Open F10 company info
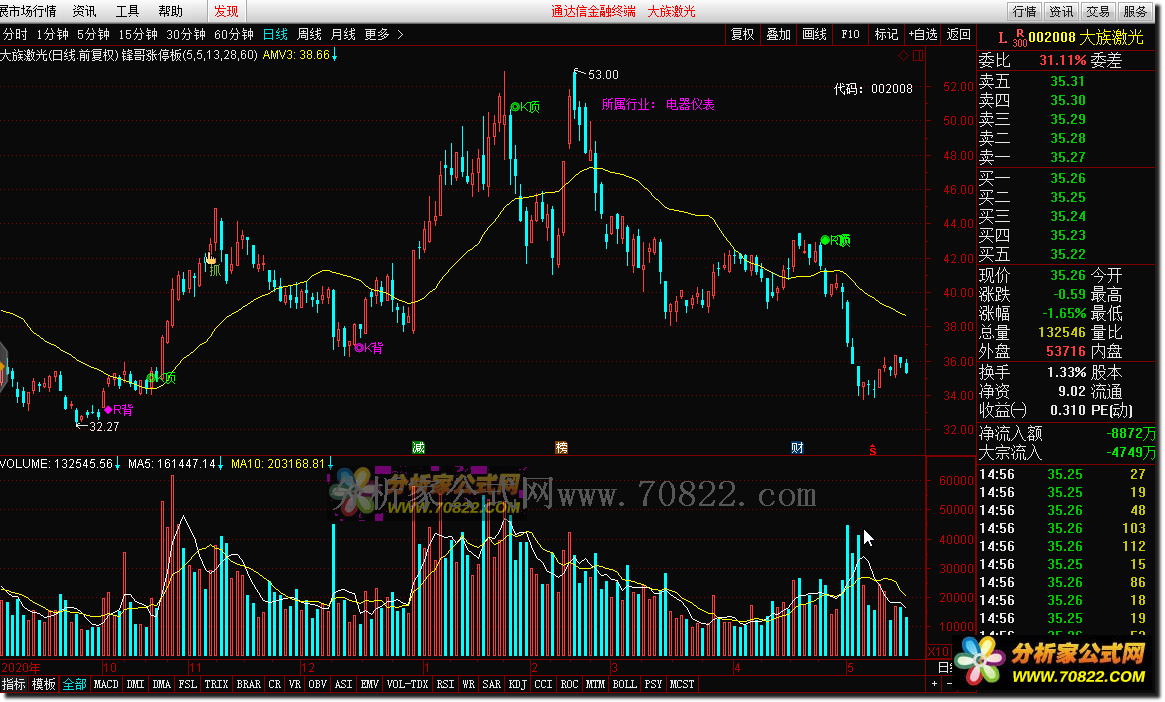This screenshot has width=1165, height=702. coord(850,34)
